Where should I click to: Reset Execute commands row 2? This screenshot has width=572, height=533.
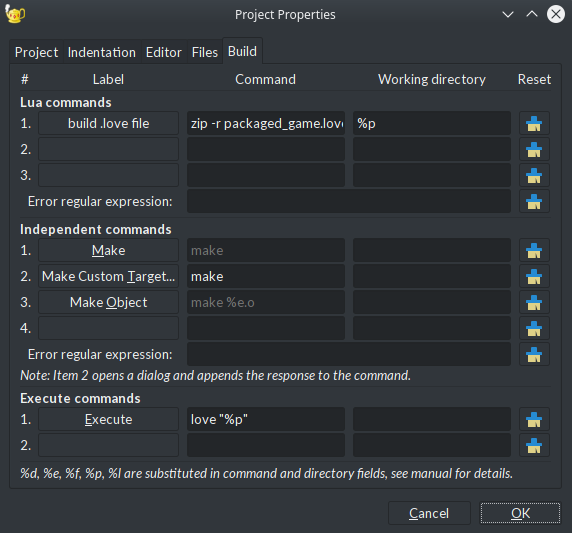pos(534,445)
